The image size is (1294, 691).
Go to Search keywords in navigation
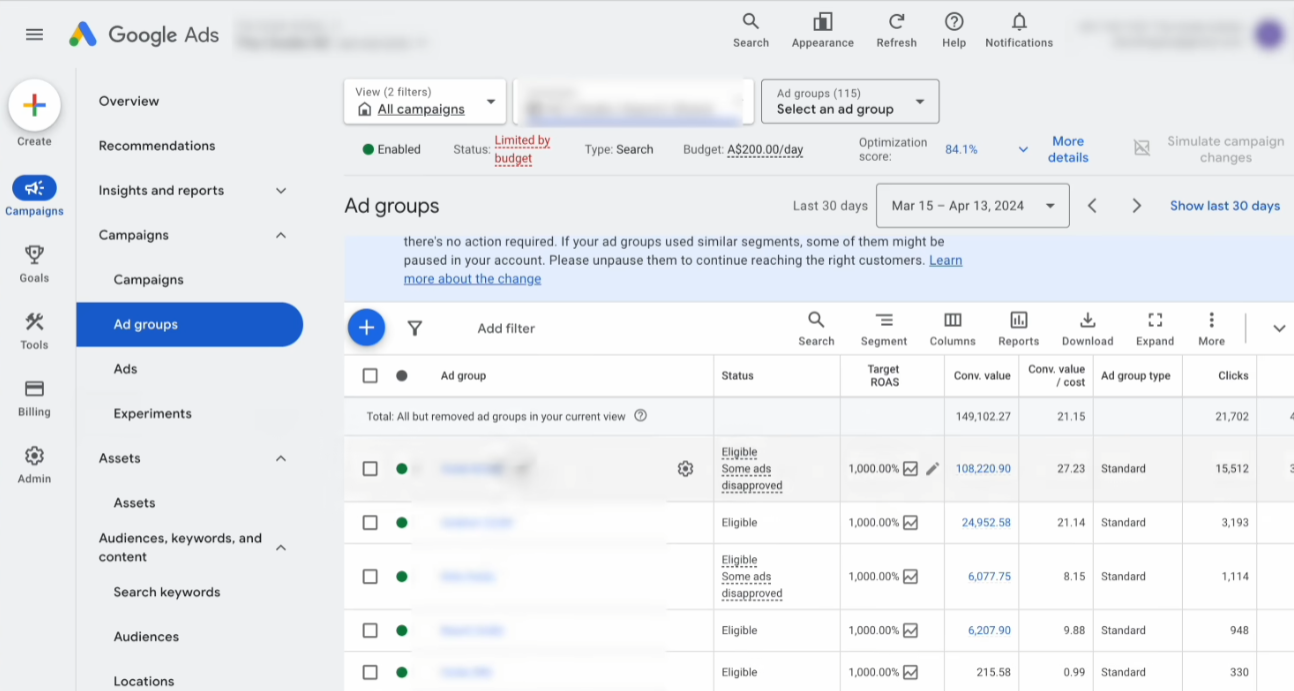tap(167, 592)
